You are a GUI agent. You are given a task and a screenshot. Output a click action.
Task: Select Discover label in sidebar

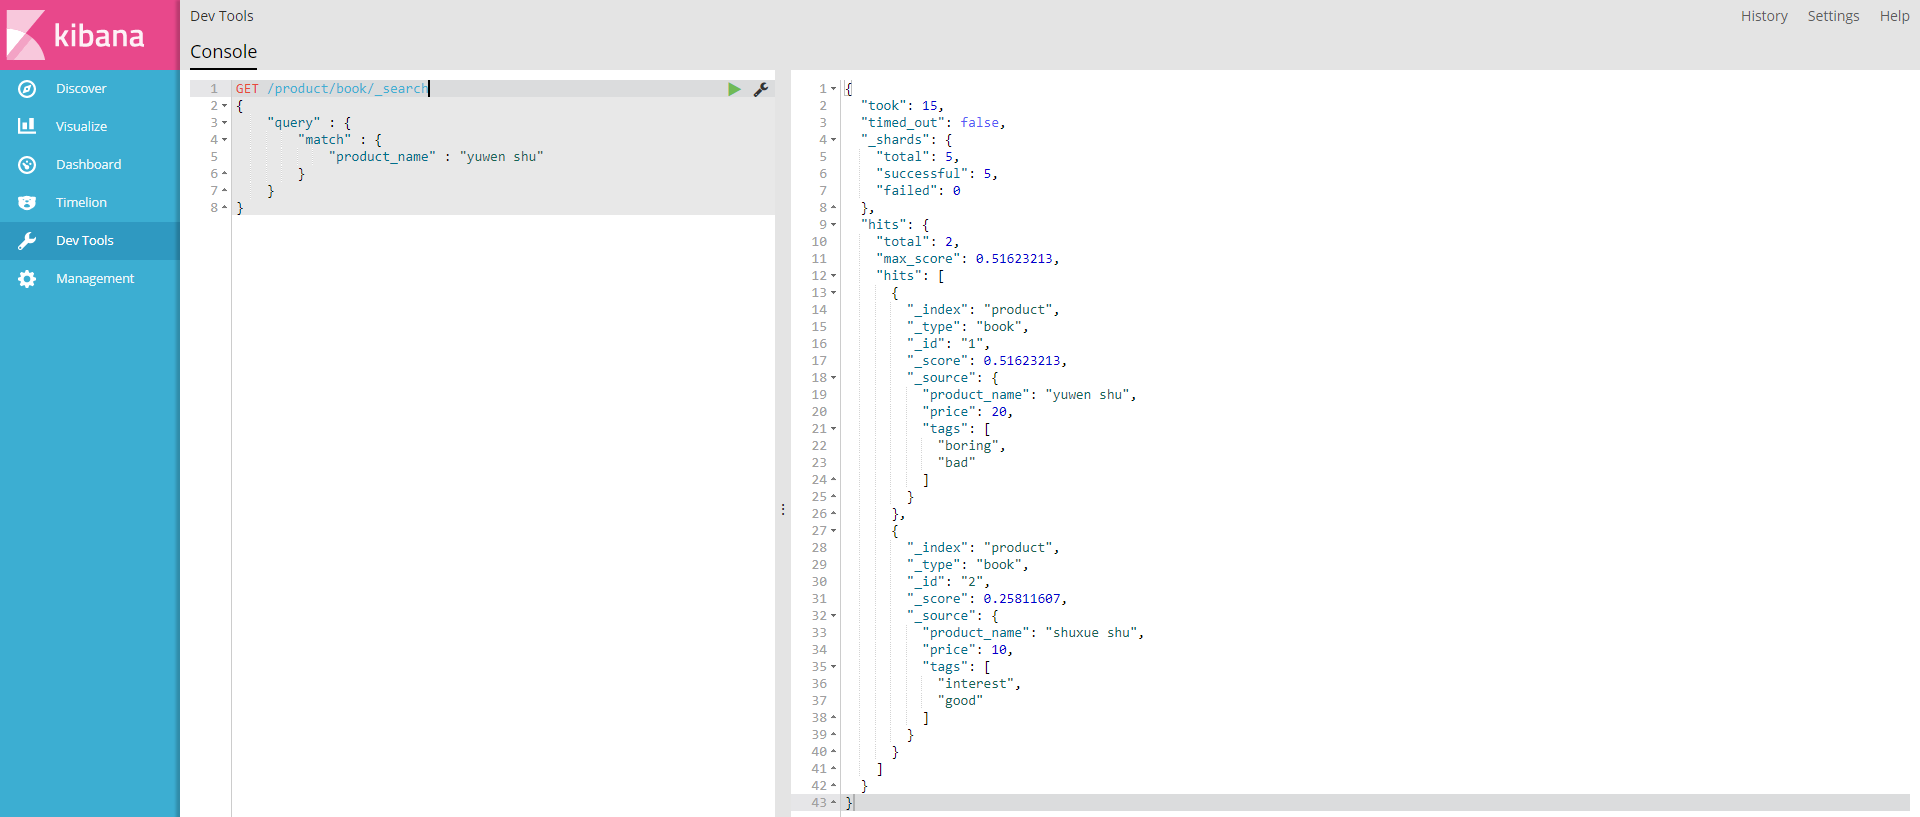point(81,89)
